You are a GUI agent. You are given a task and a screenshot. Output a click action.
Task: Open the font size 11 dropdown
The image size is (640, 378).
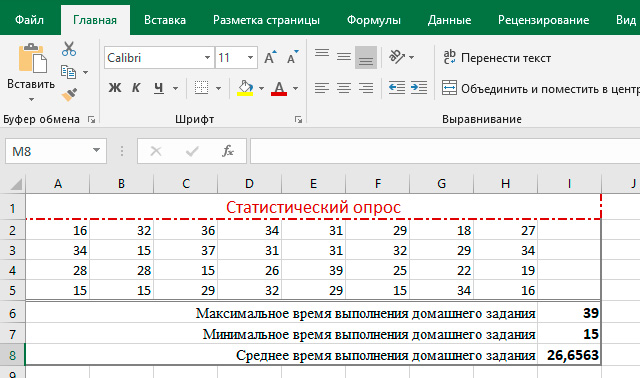(251, 58)
